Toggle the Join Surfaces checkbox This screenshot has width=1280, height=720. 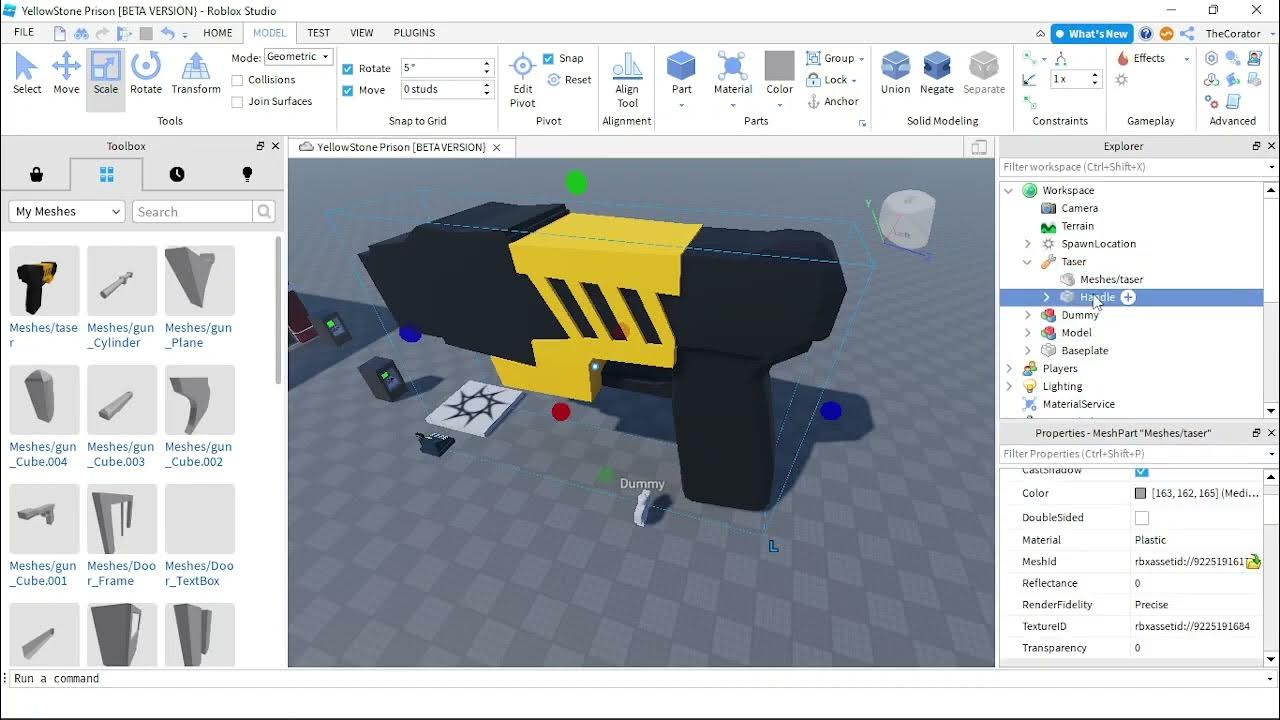(x=237, y=102)
